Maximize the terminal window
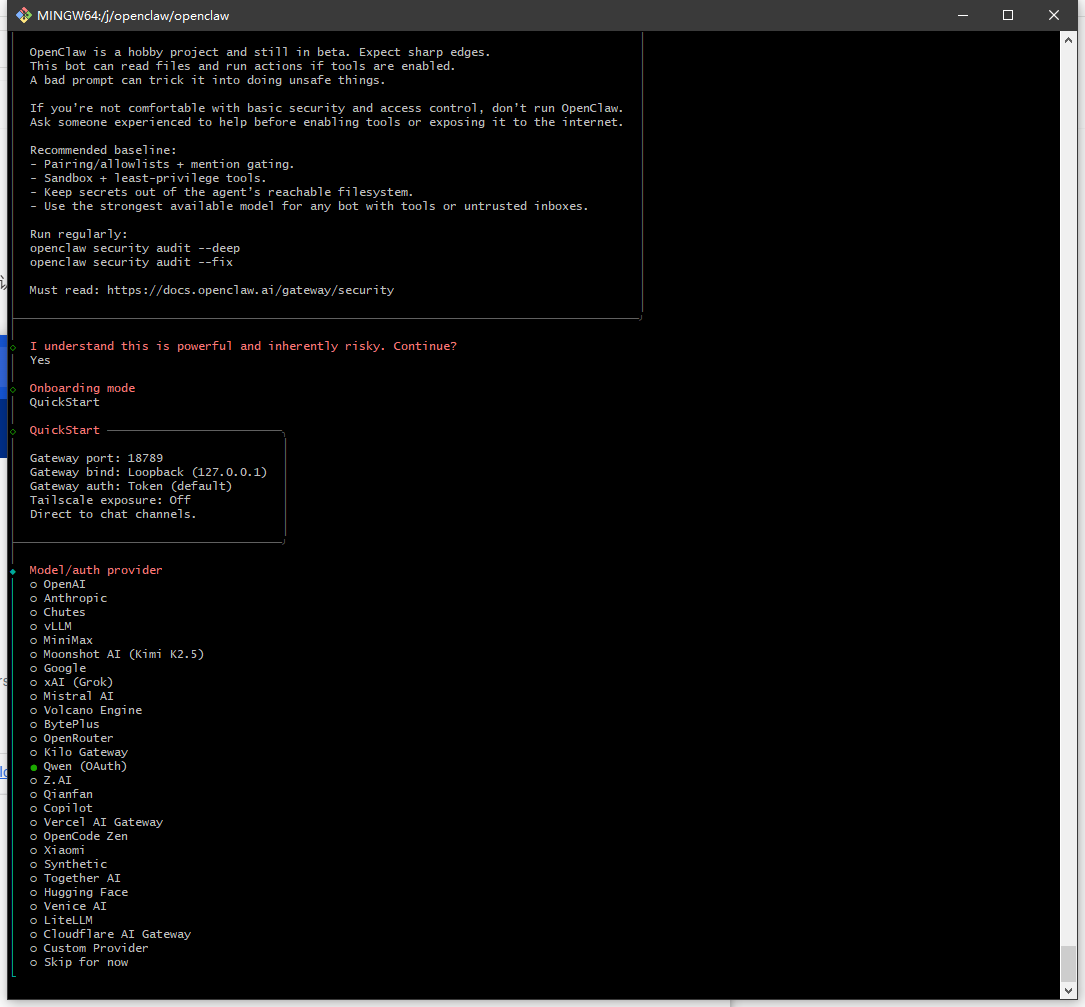 1008,15
